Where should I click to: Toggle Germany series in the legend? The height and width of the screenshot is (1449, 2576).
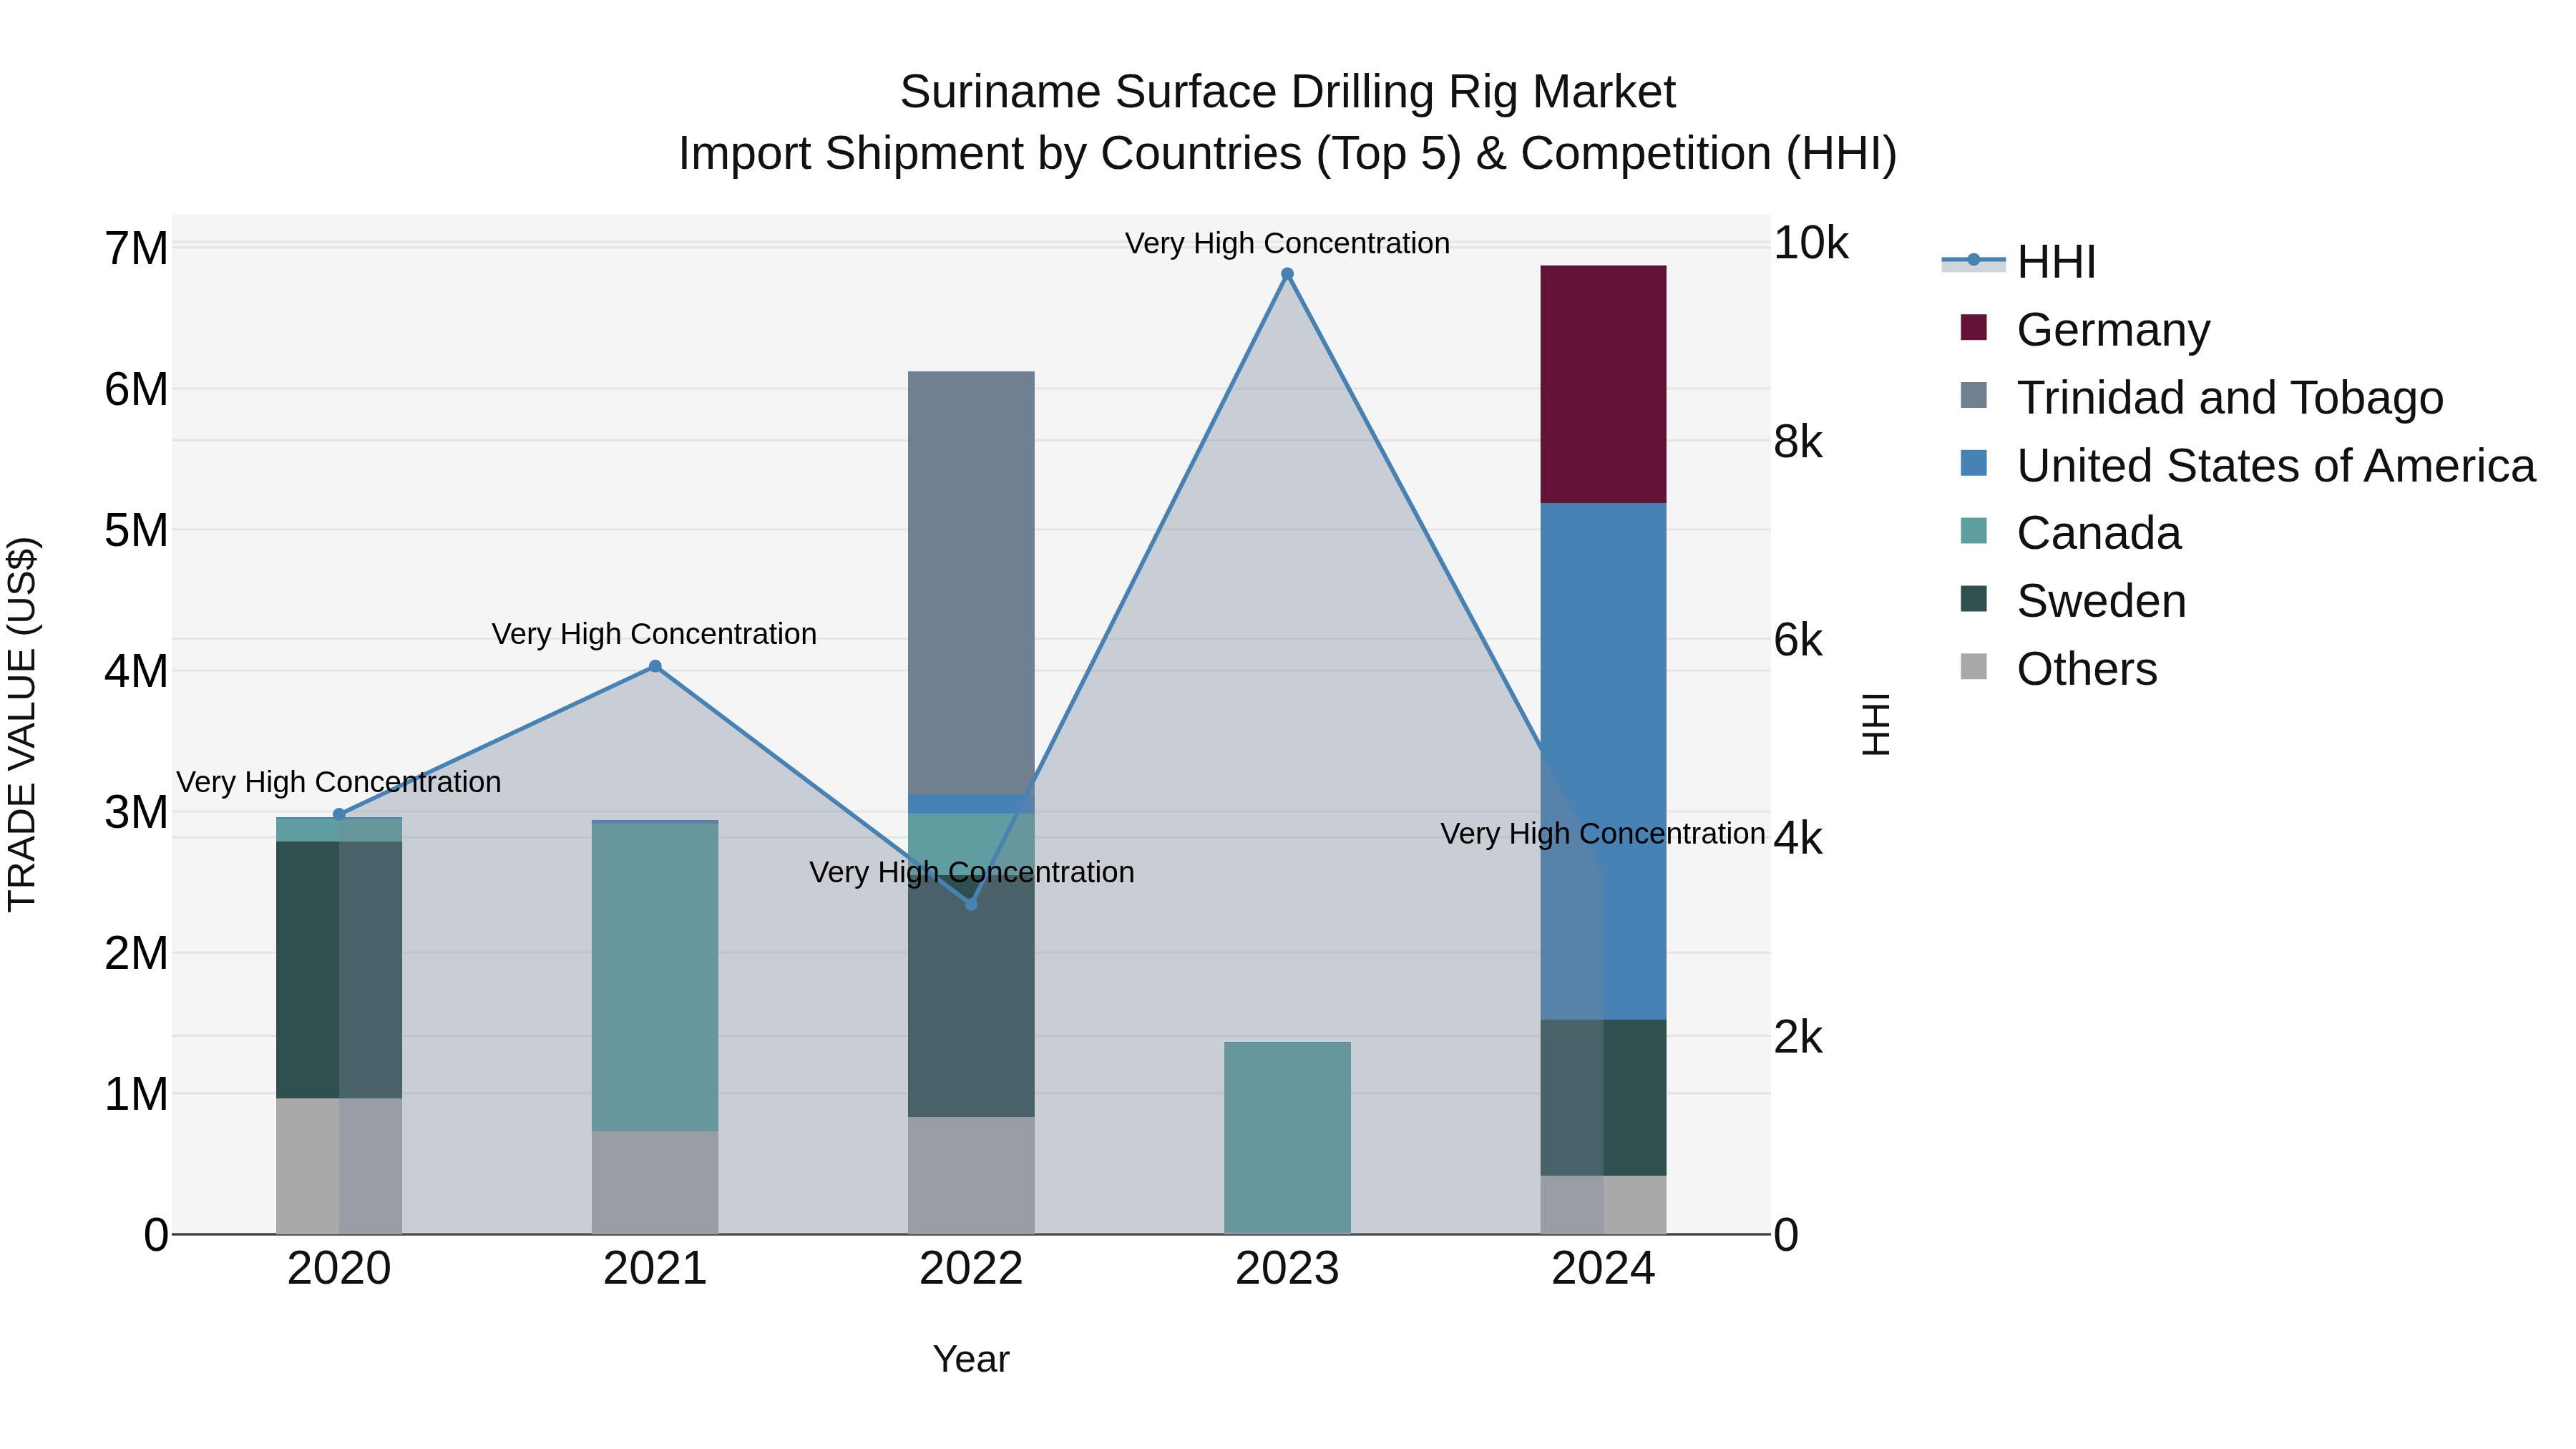click(x=2085, y=329)
